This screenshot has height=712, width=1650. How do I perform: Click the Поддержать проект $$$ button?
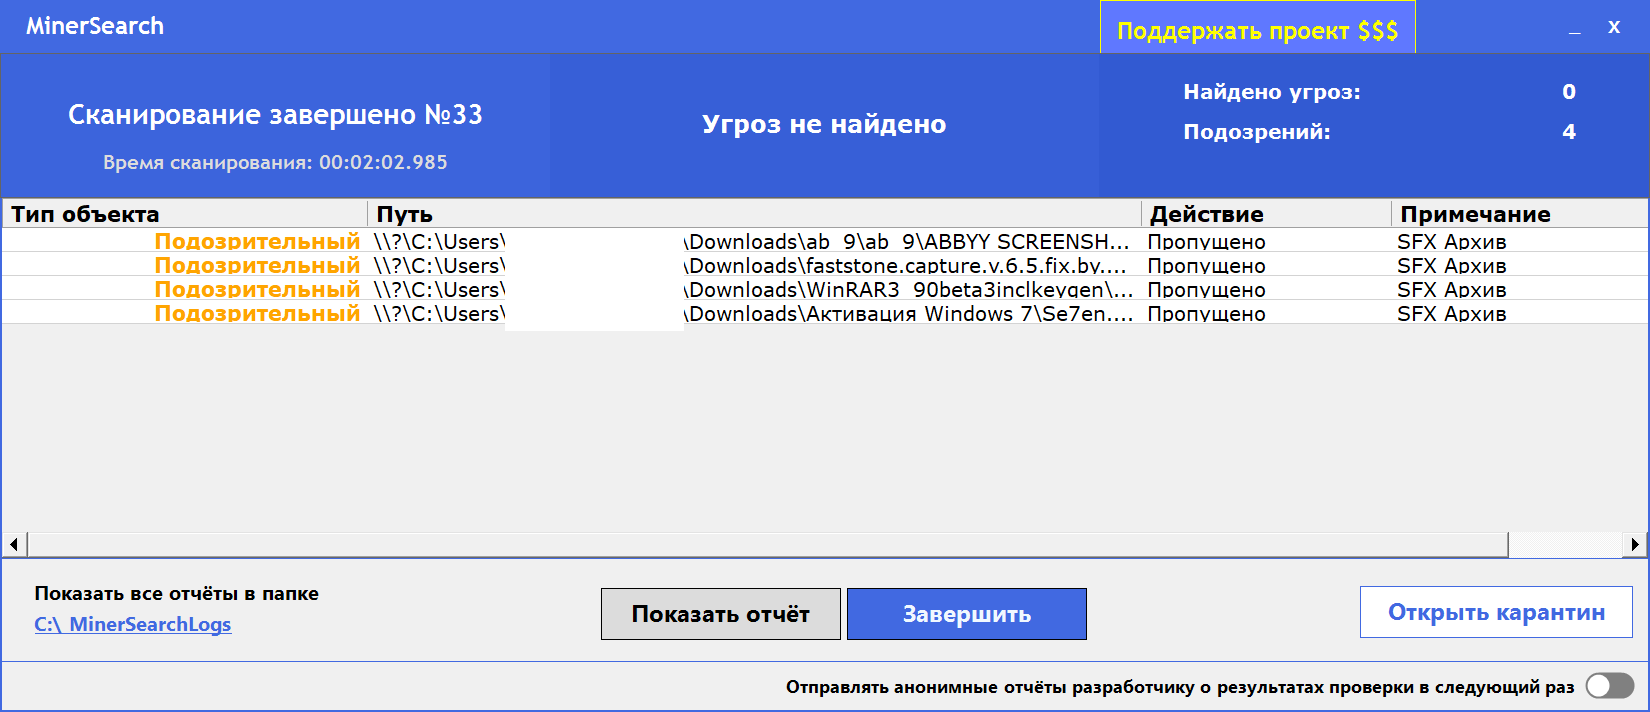point(1257,30)
